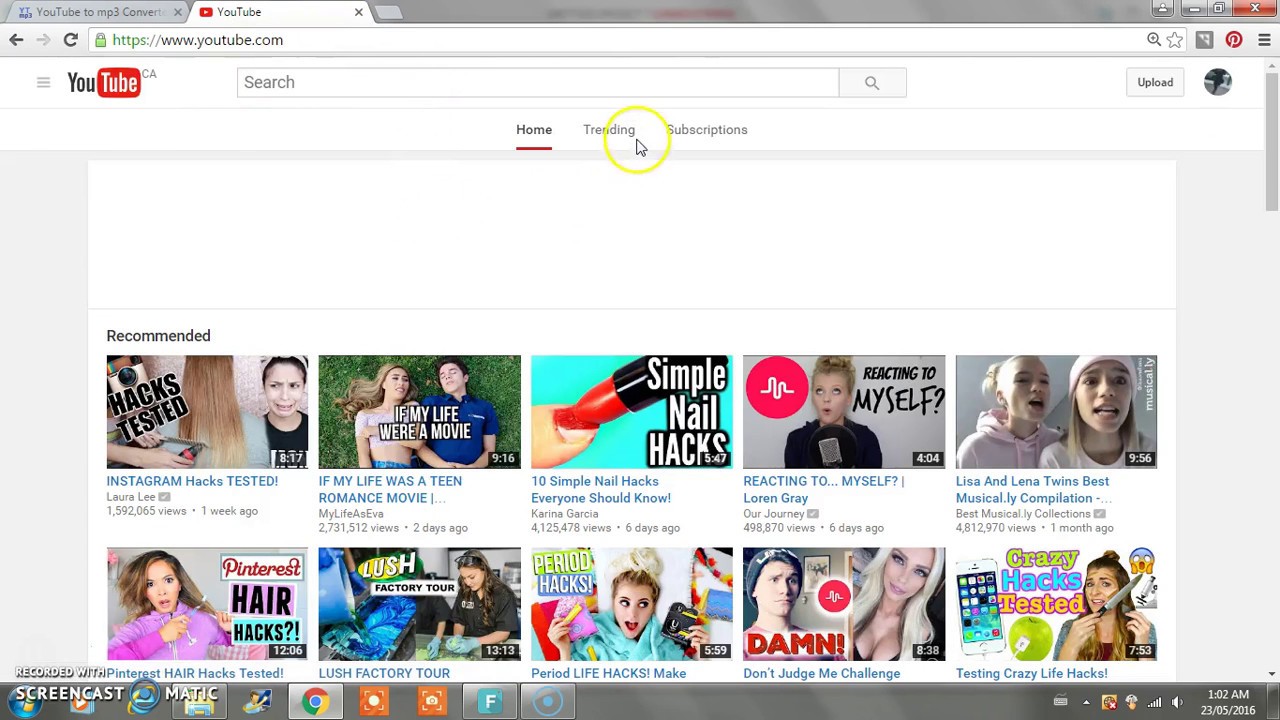Bookmark this page with the star icon

1175,40
